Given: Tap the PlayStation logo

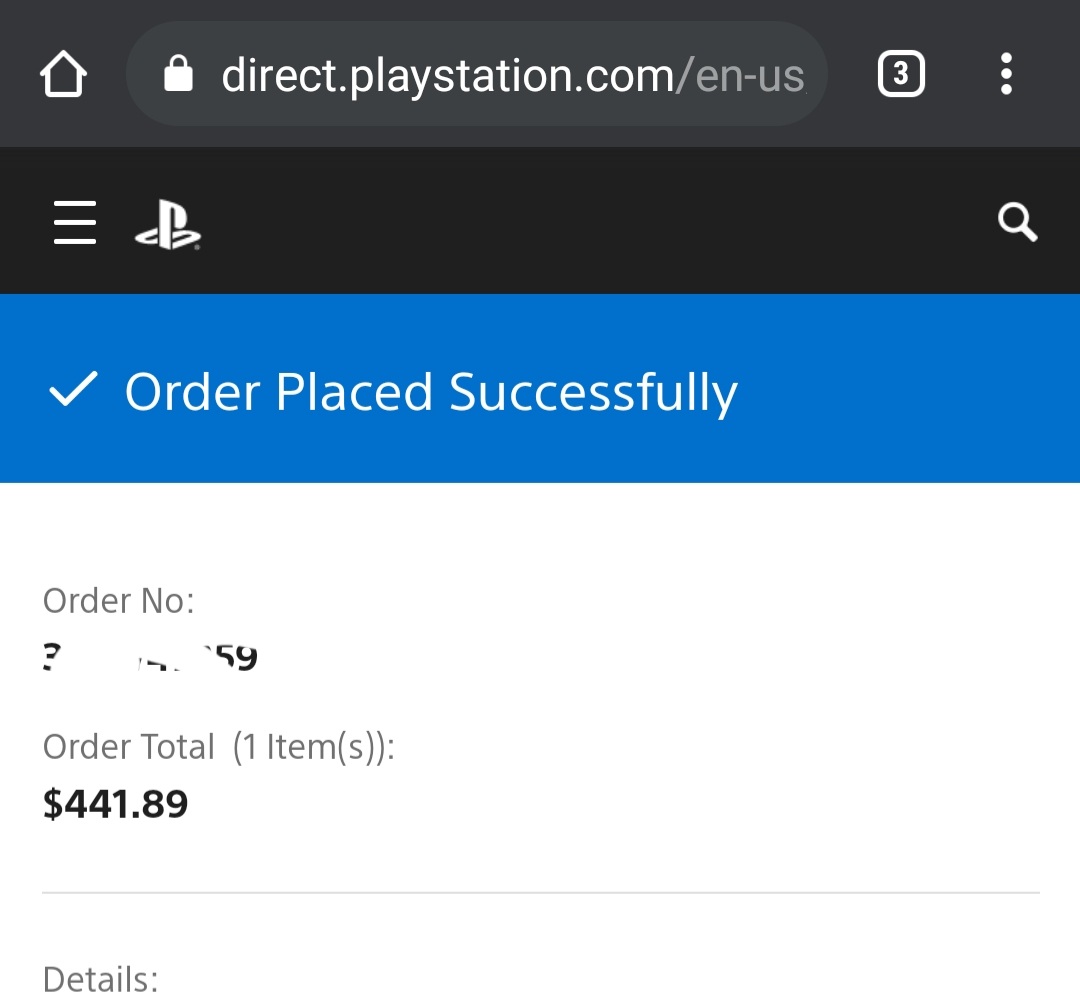Looking at the screenshot, I should tap(167, 224).
